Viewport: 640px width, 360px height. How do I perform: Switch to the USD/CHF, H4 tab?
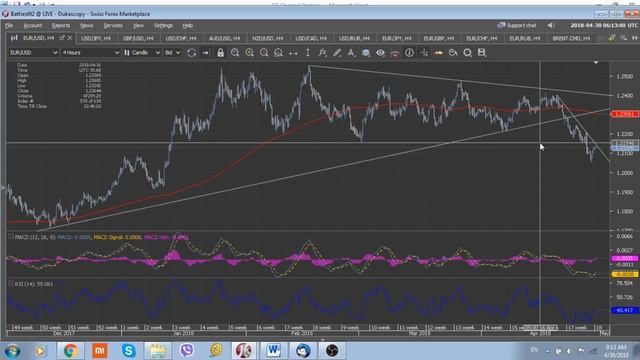181,38
